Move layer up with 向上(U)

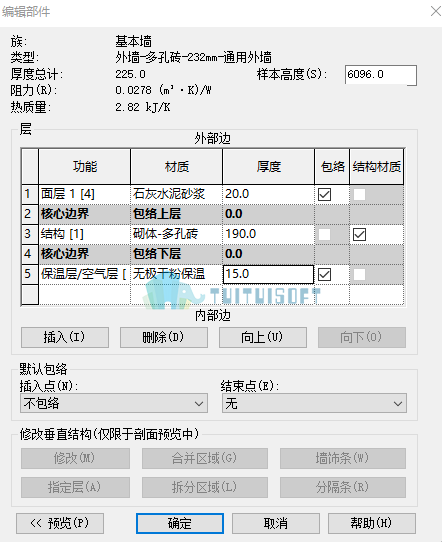click(263, 337)
